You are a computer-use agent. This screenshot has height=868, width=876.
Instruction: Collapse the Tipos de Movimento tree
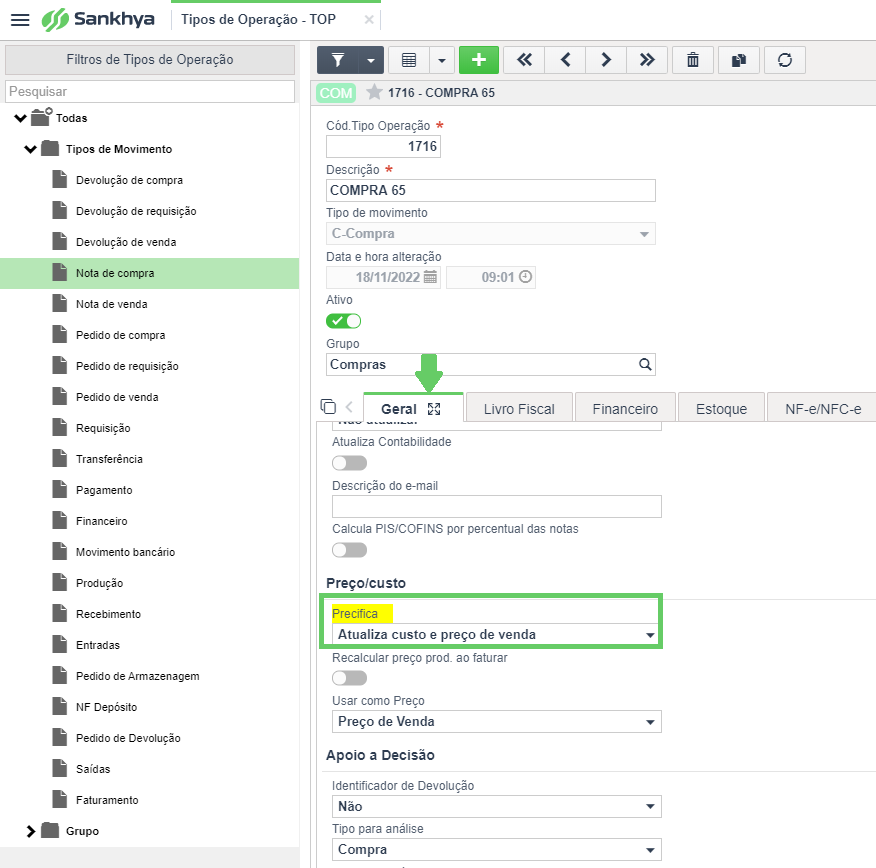tap(30, 149)
